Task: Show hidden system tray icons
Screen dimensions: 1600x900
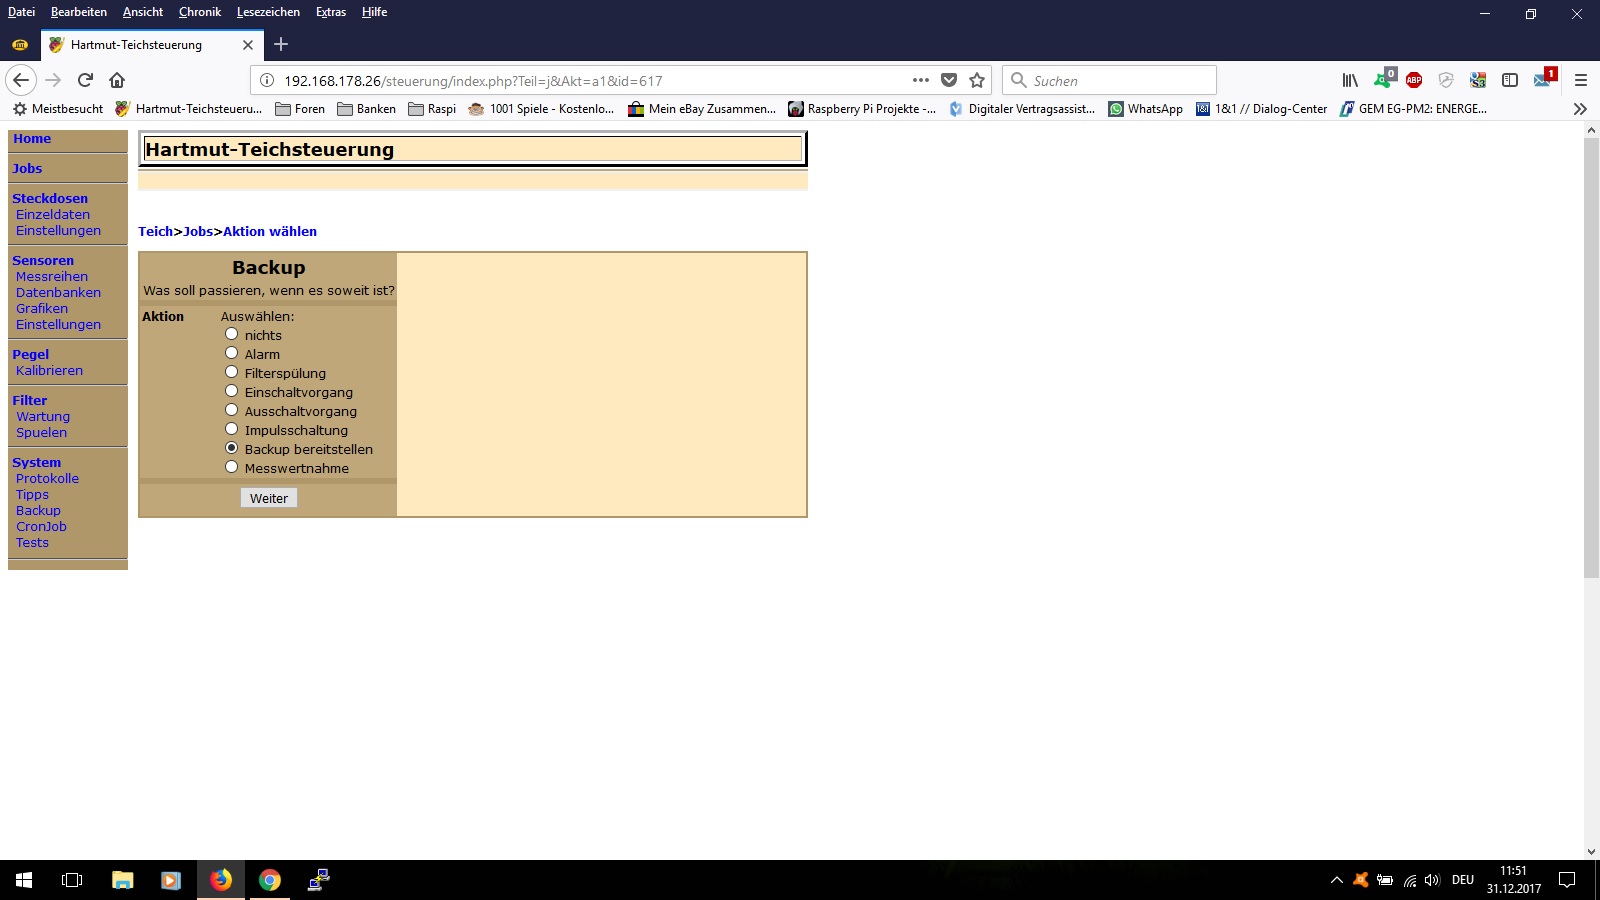Action: click(x=1336, y=880)
